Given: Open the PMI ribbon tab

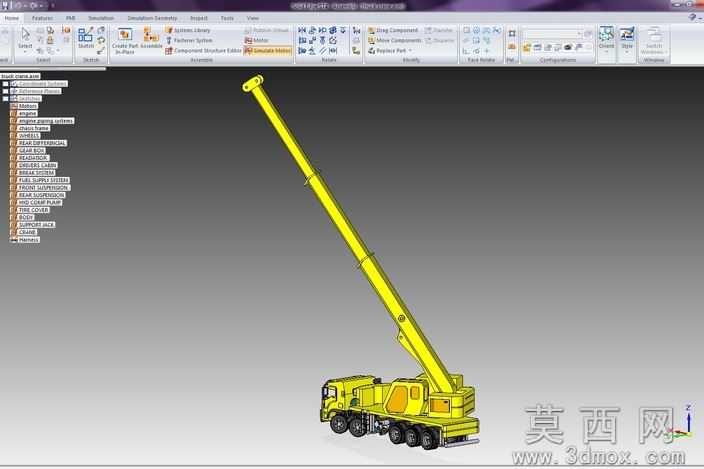Looking at the screenshot, I should tap(70, 18).
